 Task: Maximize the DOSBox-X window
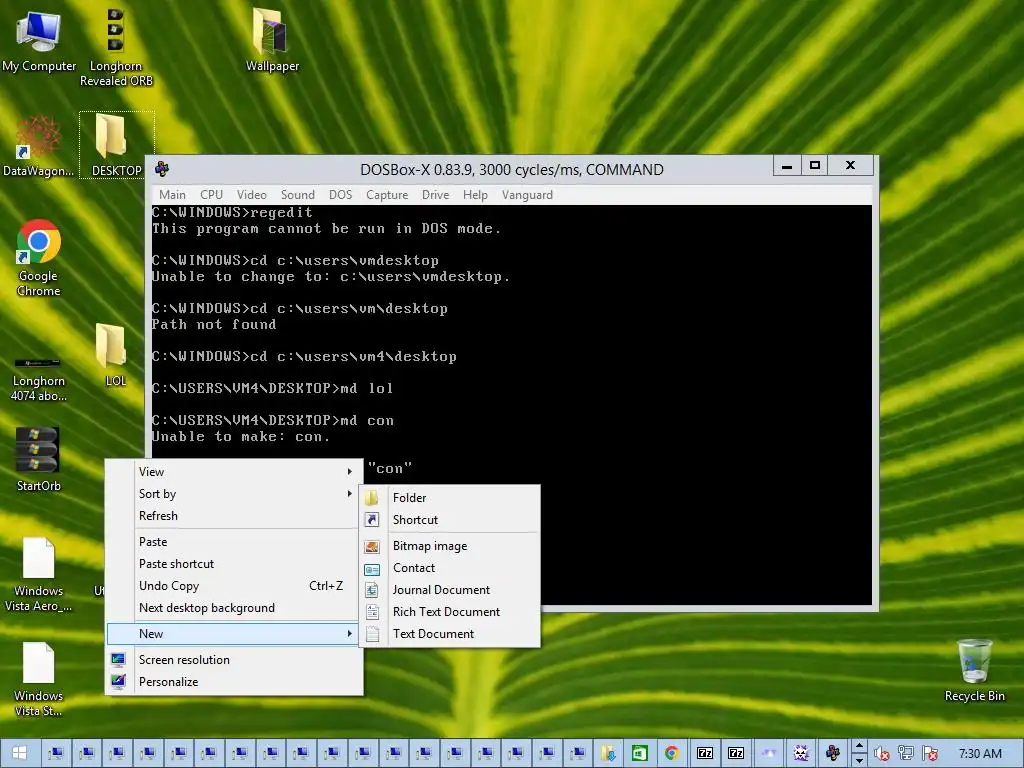(814, 165)
